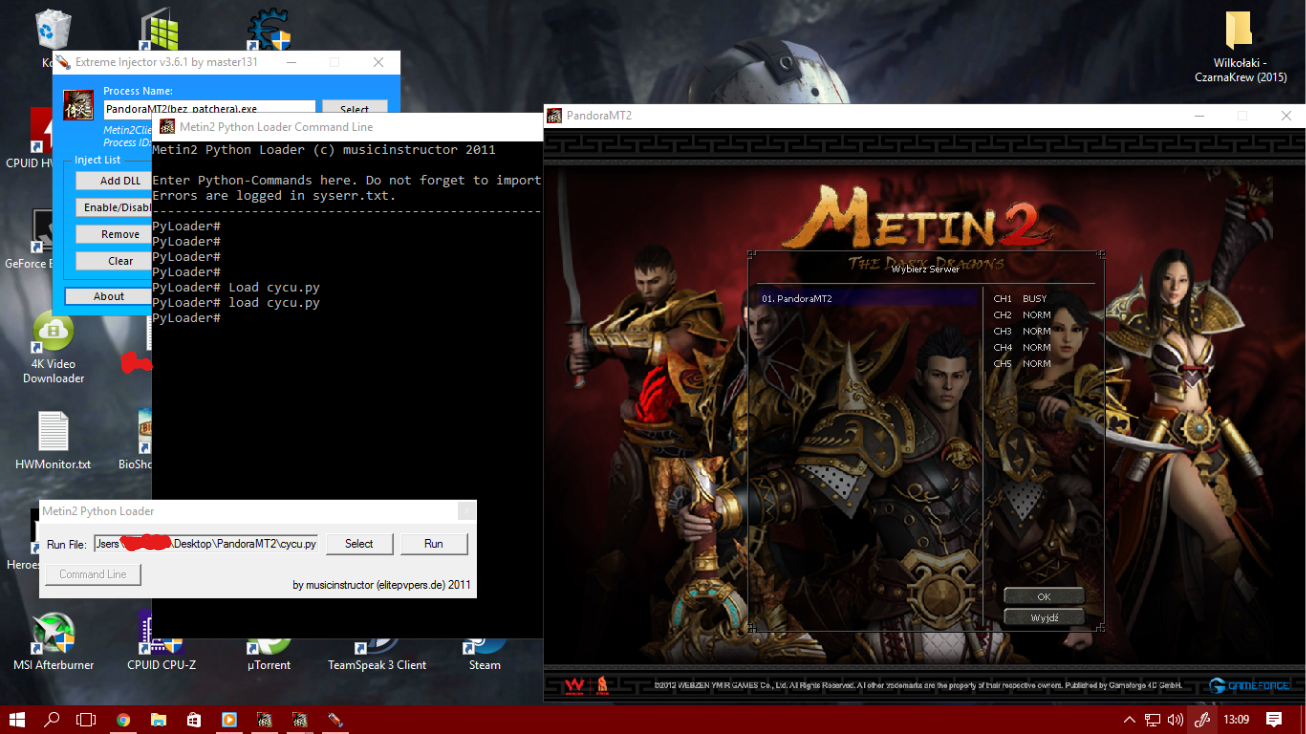Viewport: 1306px width, 734px height.
Task: Click the Command Line button
Action: (93, 574)
